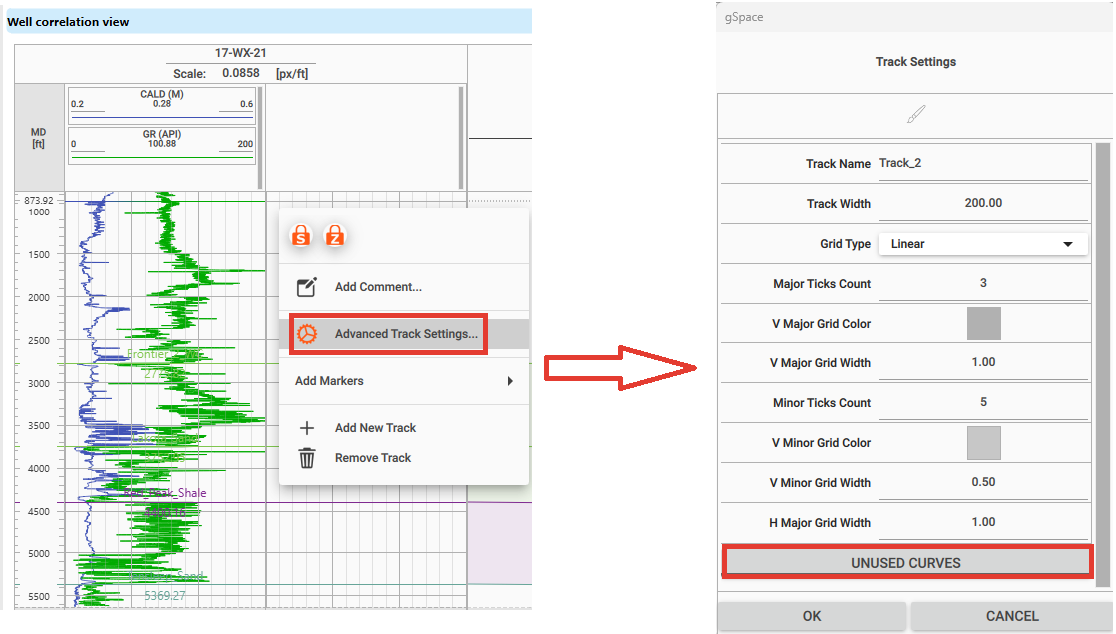Click the trash icon next to Remove Track
Screen dimensions: 1116x634
point(308,457)
